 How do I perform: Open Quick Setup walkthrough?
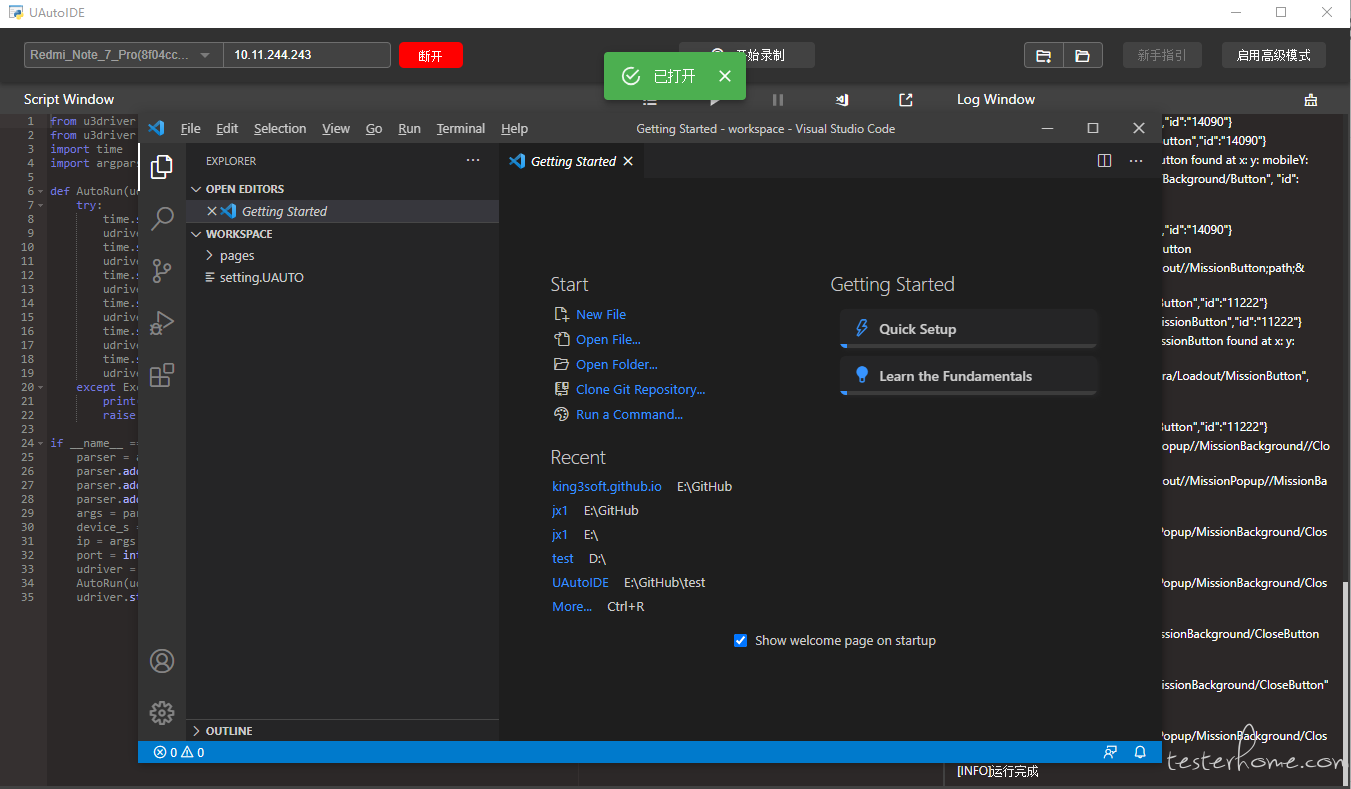coord(968,329)
